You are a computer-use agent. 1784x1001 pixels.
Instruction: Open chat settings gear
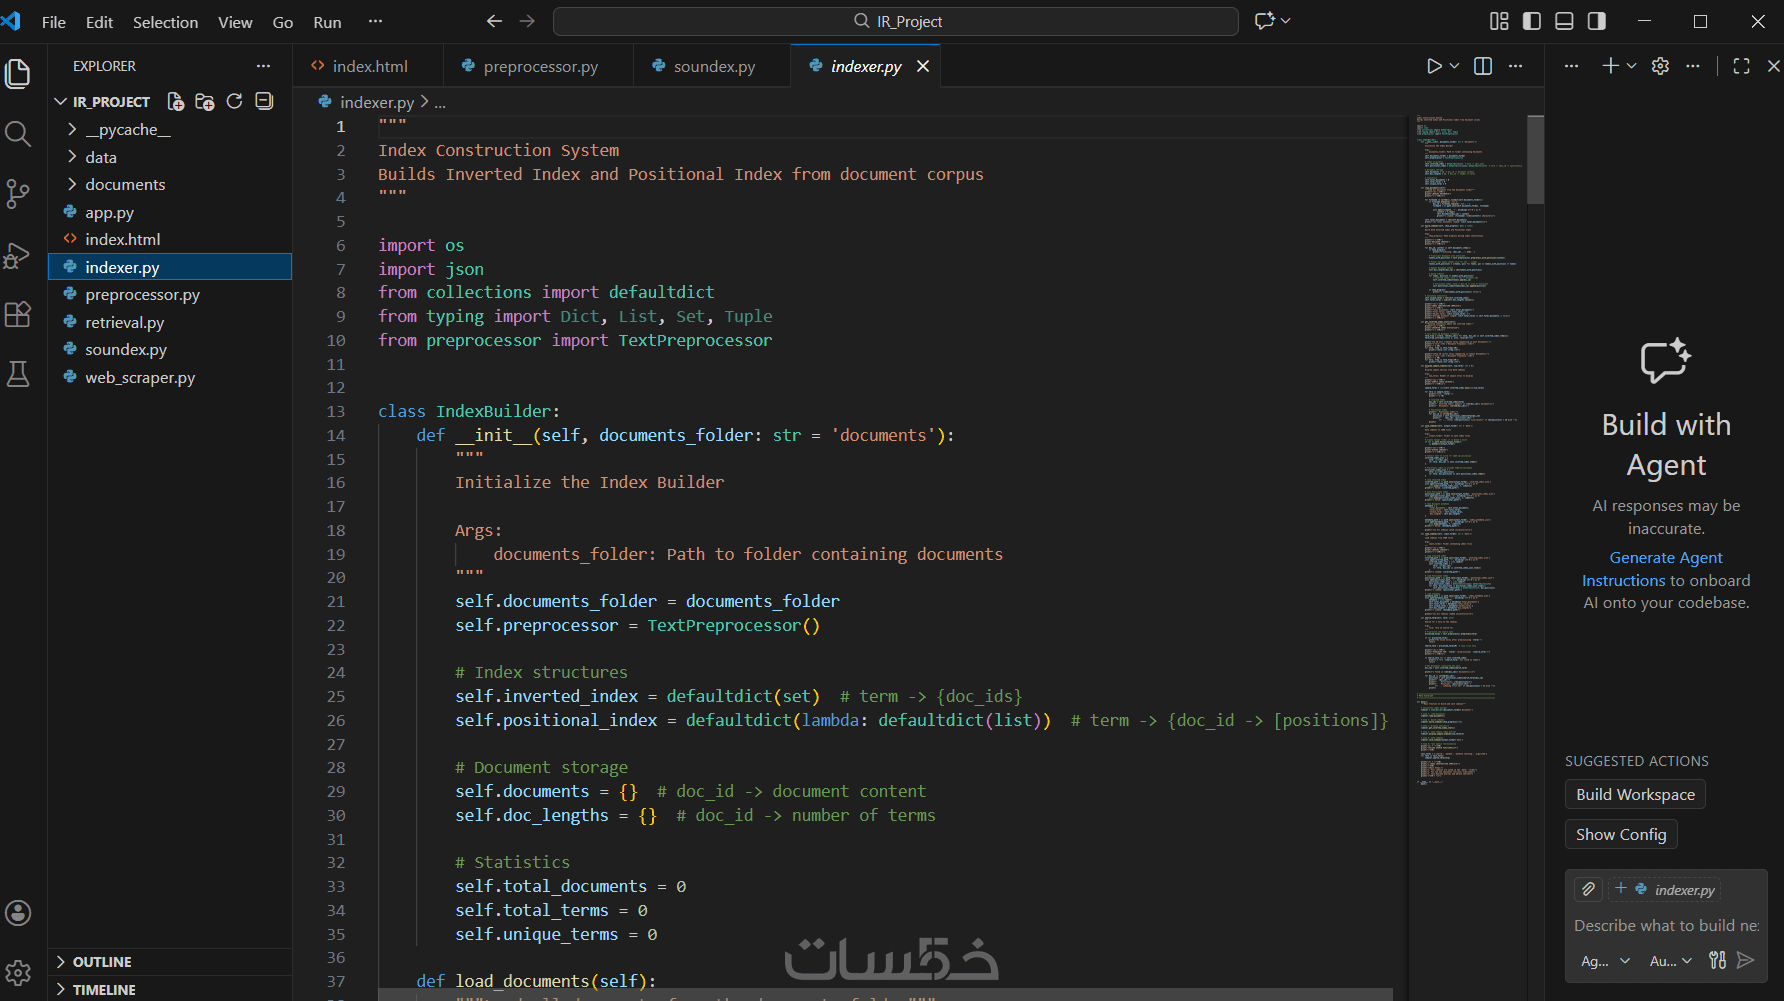(1660, 66)
